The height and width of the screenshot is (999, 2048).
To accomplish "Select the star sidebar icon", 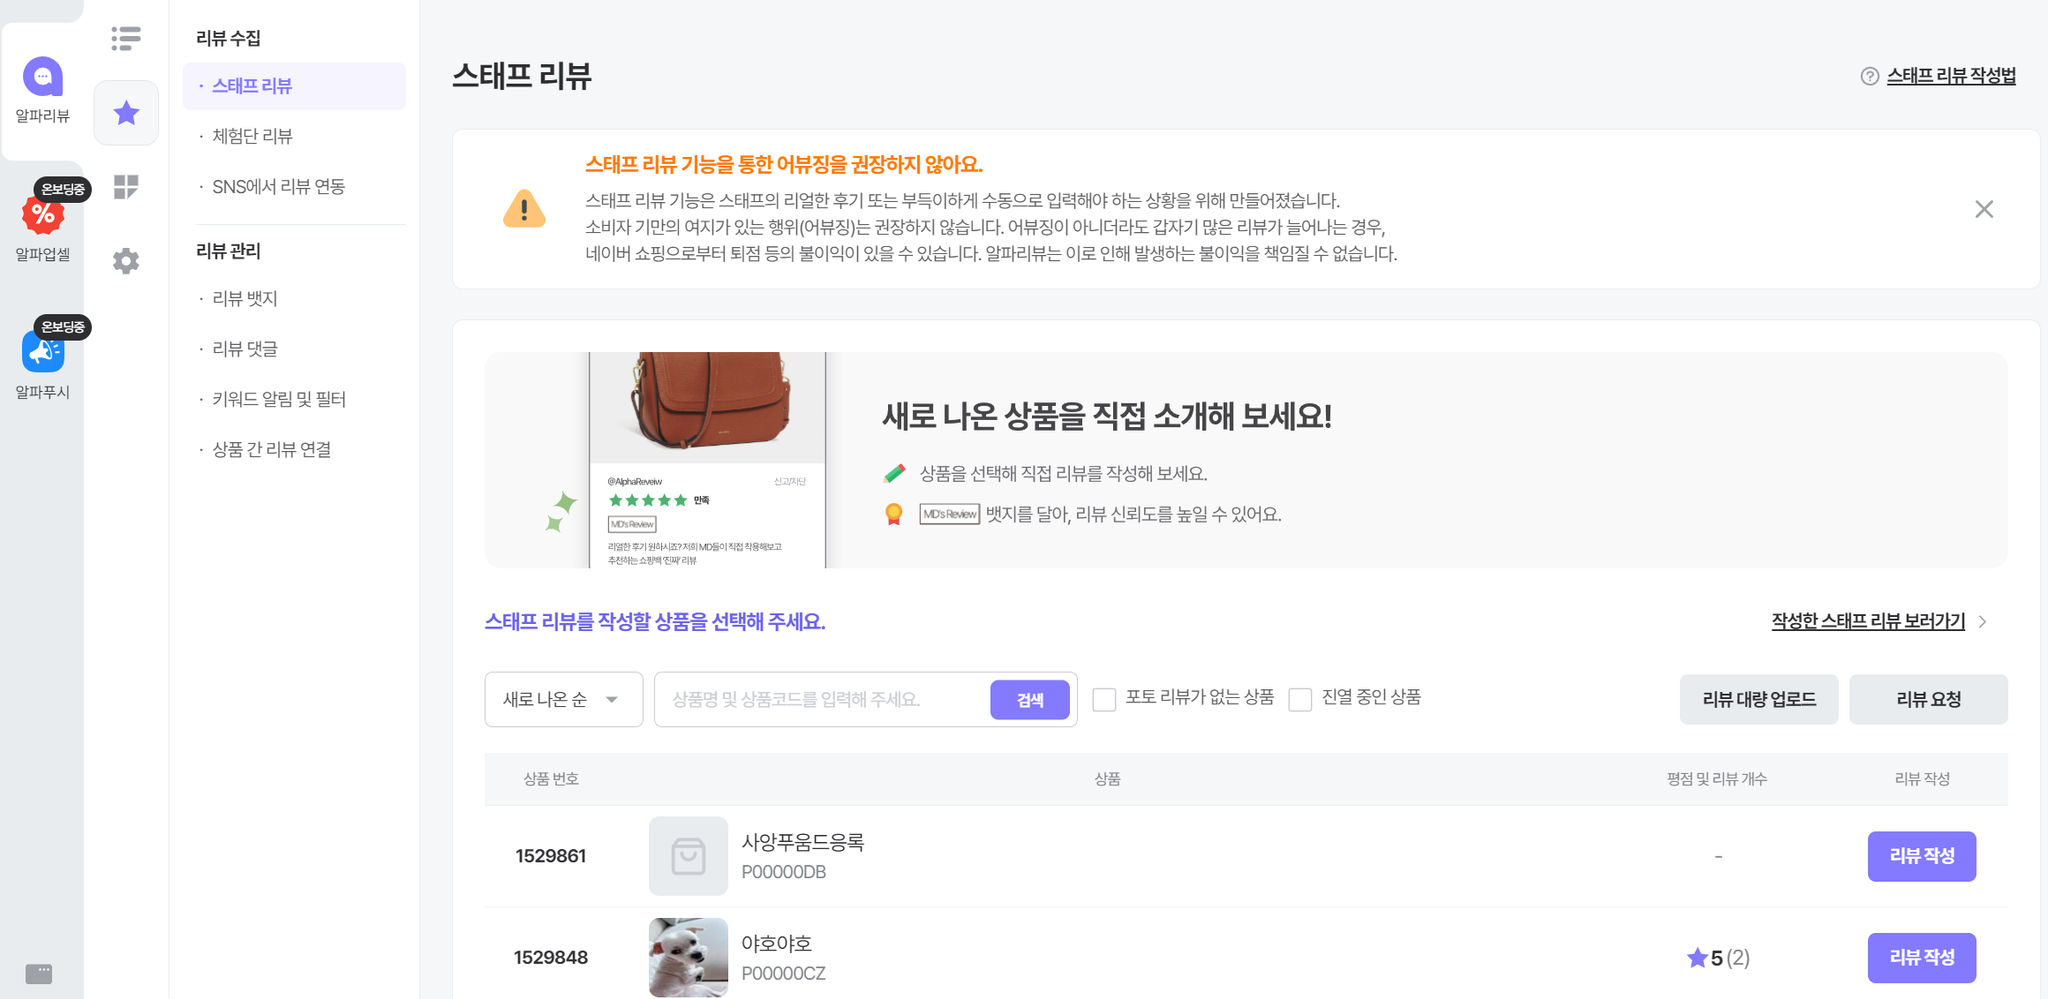I will click(126, 113).
